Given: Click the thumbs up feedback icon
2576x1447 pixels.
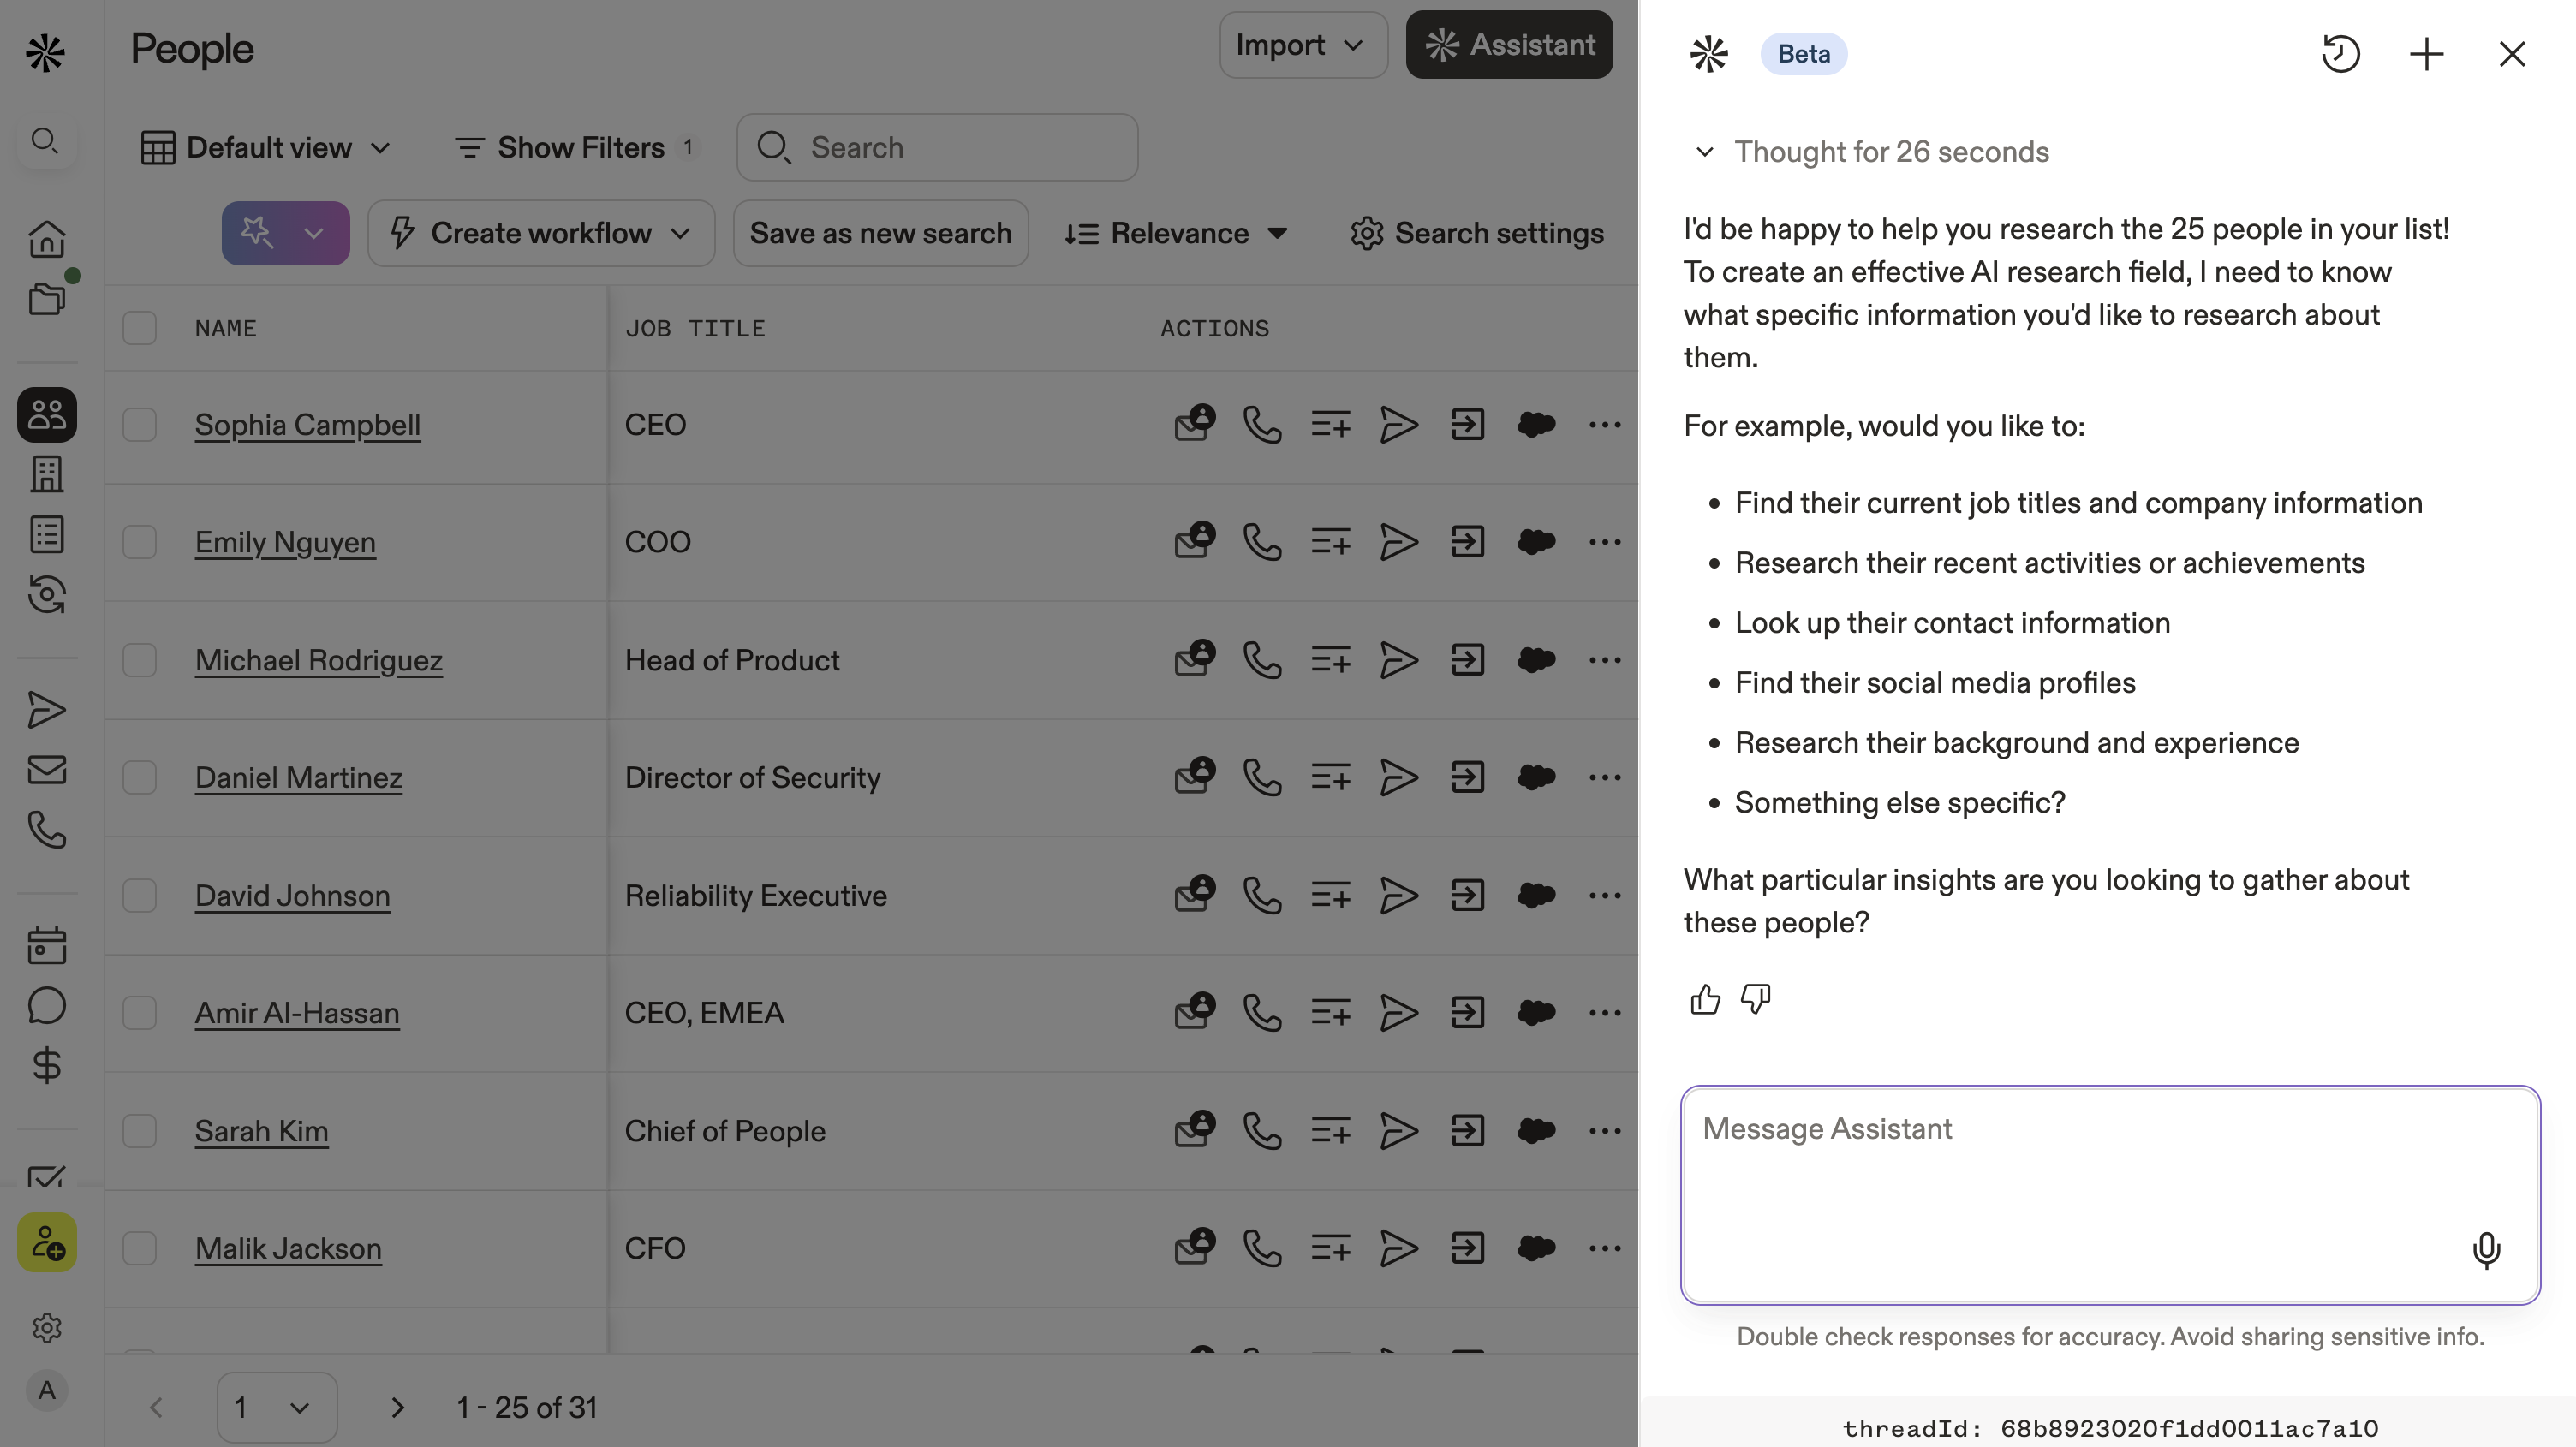Looking at the screenshot, I should pyautogui.click(x=1705, y=999).
